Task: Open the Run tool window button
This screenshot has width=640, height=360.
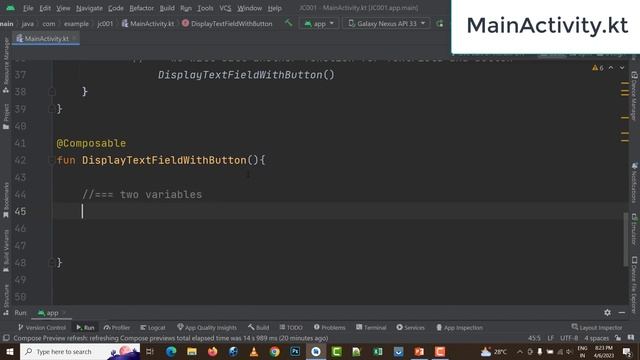Action: click(x=85, y=327)
